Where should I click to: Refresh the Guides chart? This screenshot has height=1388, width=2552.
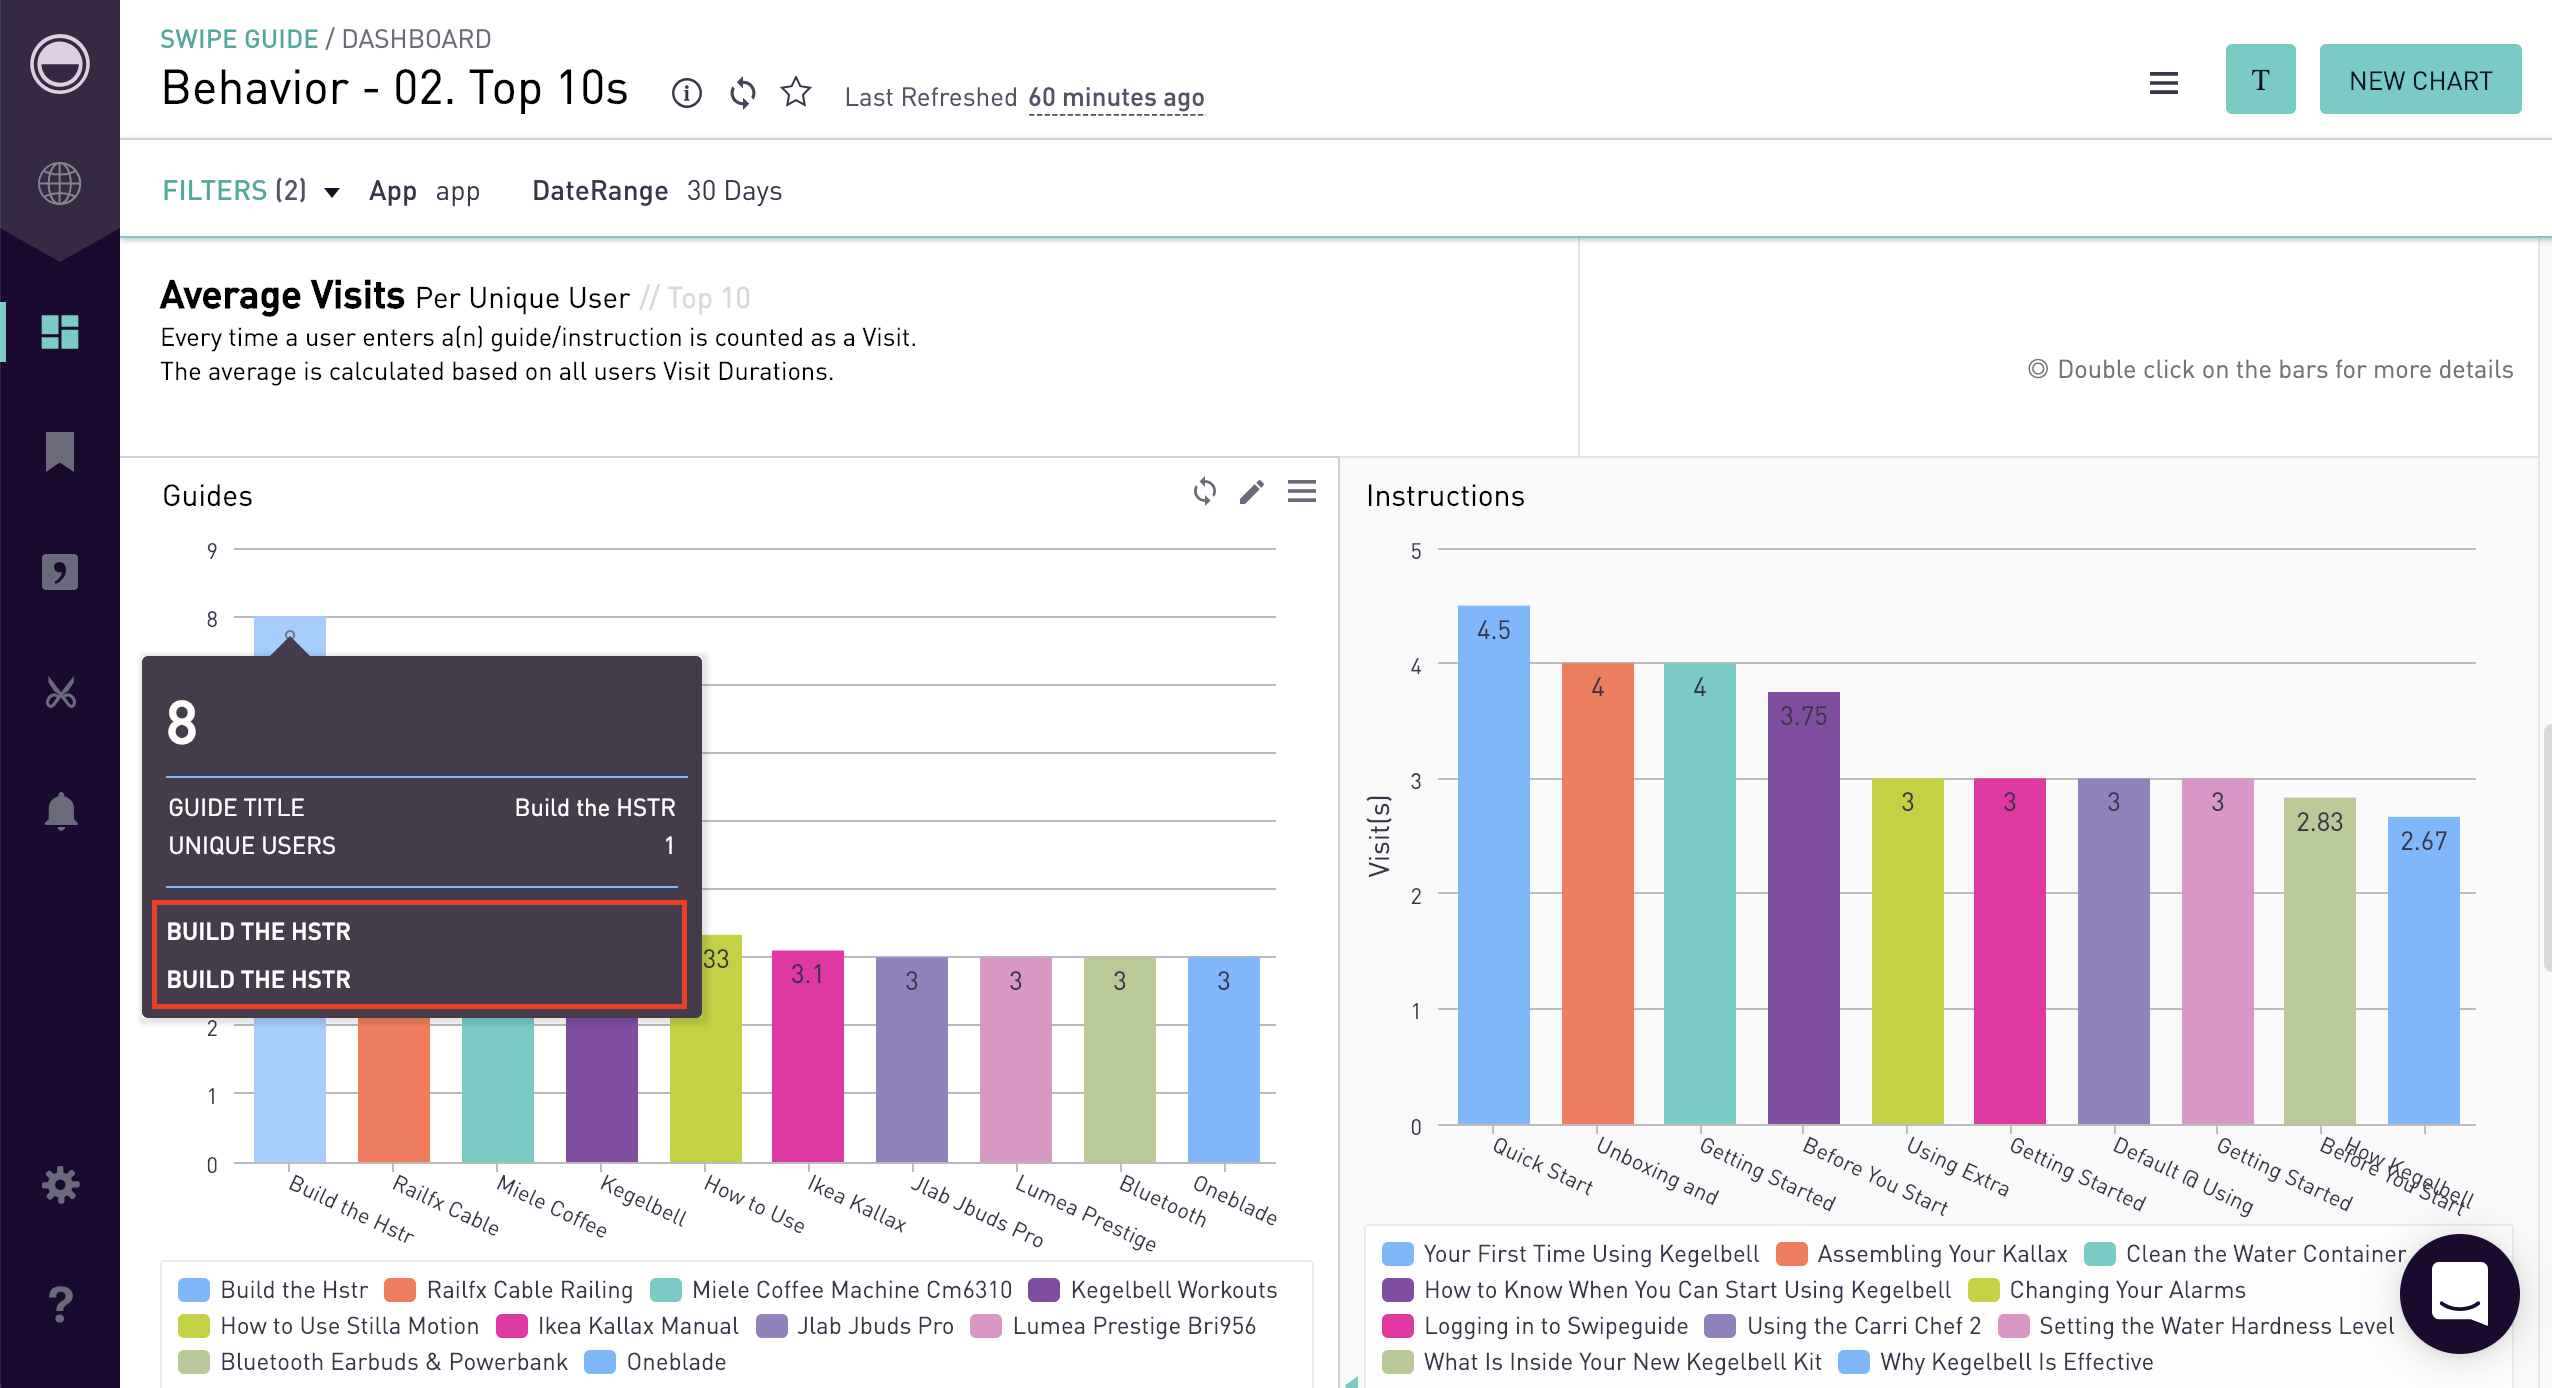tap(1205, 491)
